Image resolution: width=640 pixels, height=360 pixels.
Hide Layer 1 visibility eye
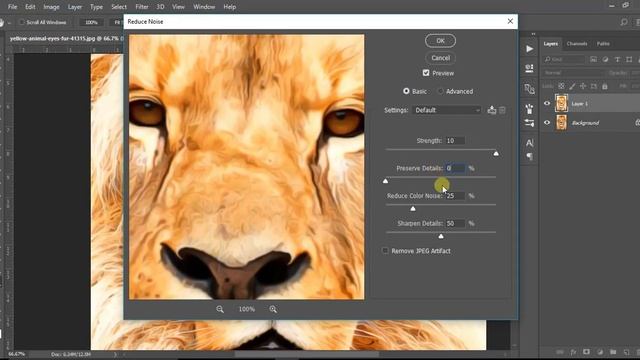547,103
